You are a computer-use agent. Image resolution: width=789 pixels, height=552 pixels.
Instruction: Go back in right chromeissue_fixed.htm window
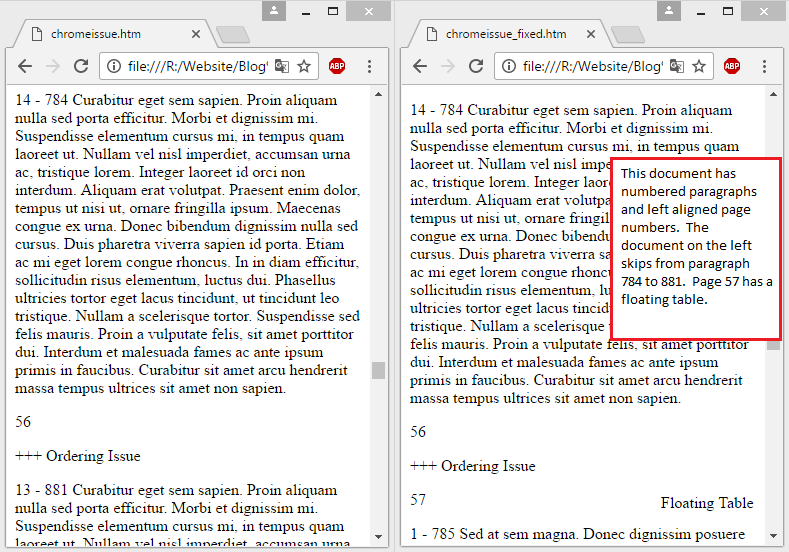420,66
